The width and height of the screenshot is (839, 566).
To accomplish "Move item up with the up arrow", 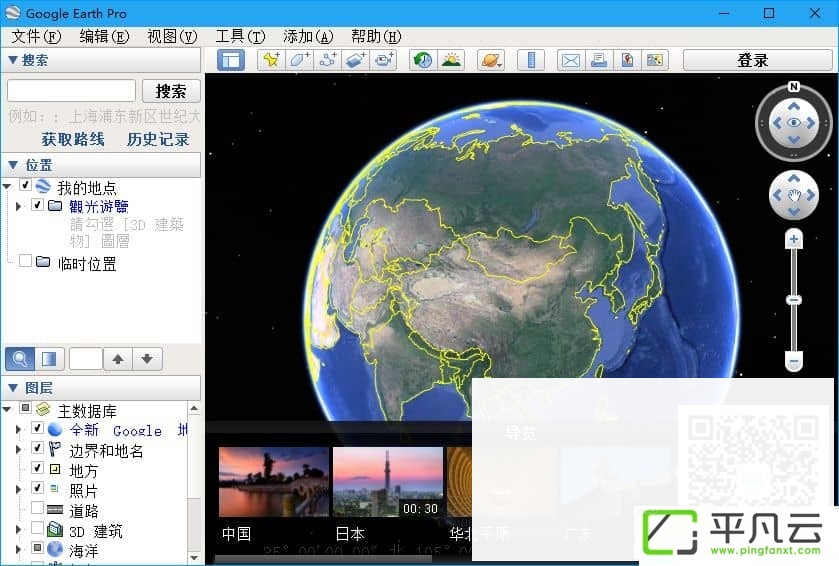I will (118, 358).
